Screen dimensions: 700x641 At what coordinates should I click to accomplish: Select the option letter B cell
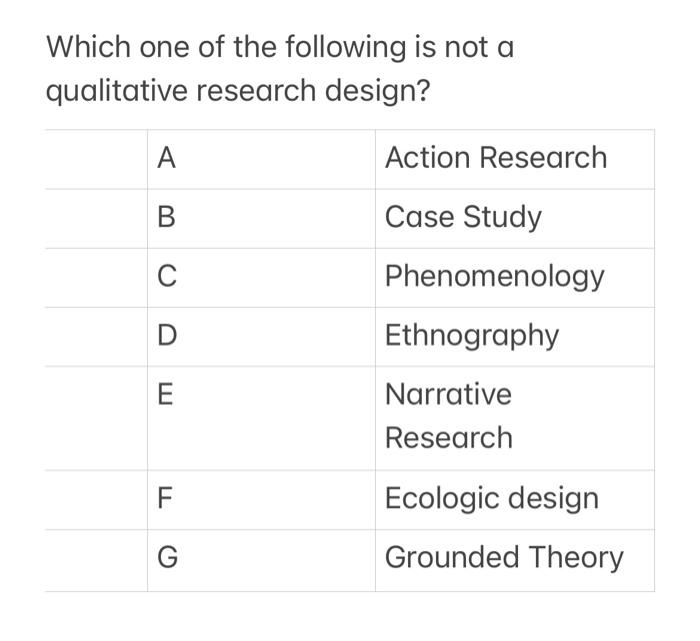pos(261,219)
